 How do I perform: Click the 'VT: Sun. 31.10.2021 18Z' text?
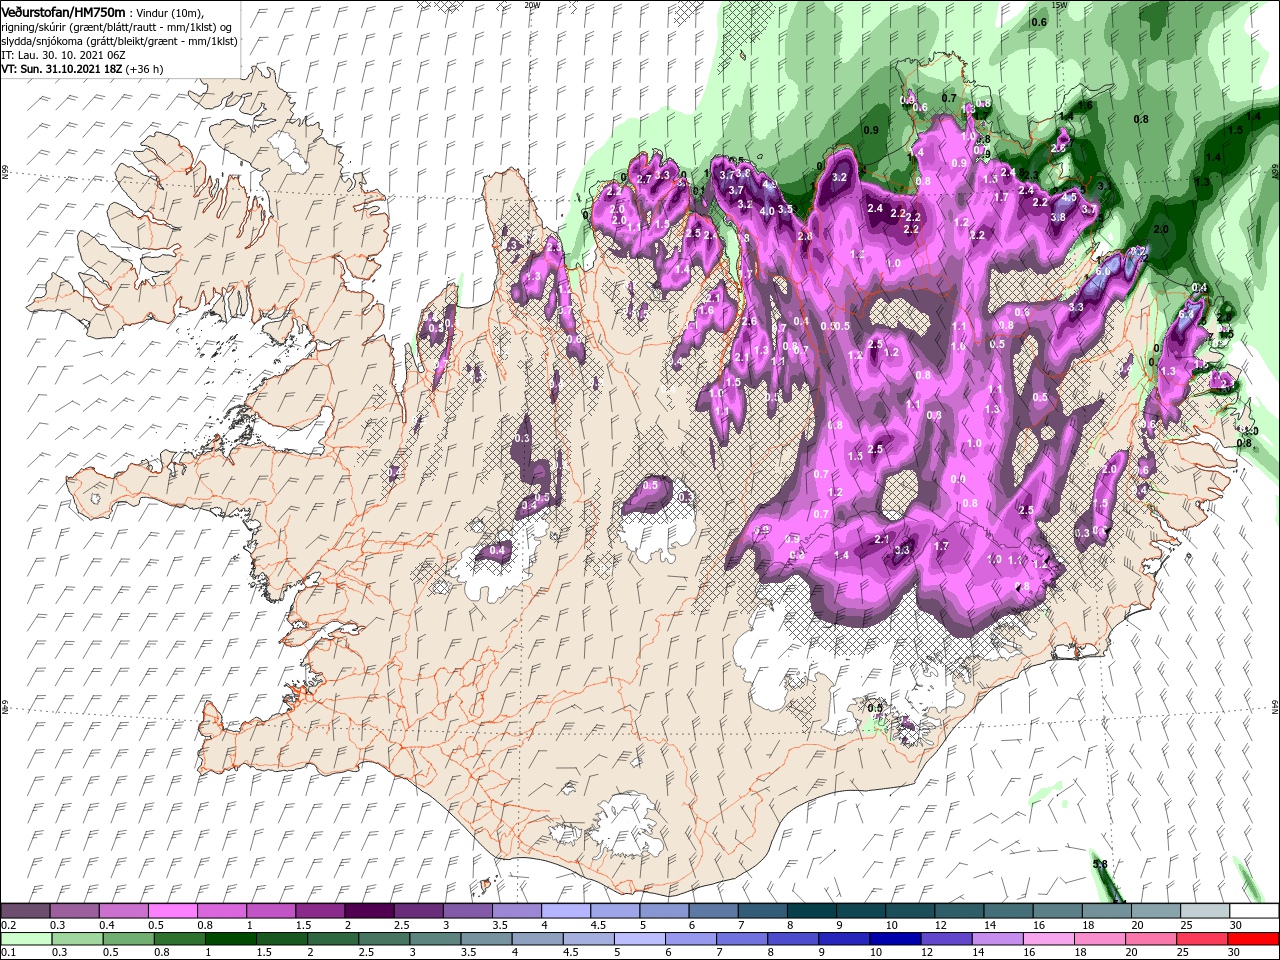pyautogui.click(x=62, y=69)
